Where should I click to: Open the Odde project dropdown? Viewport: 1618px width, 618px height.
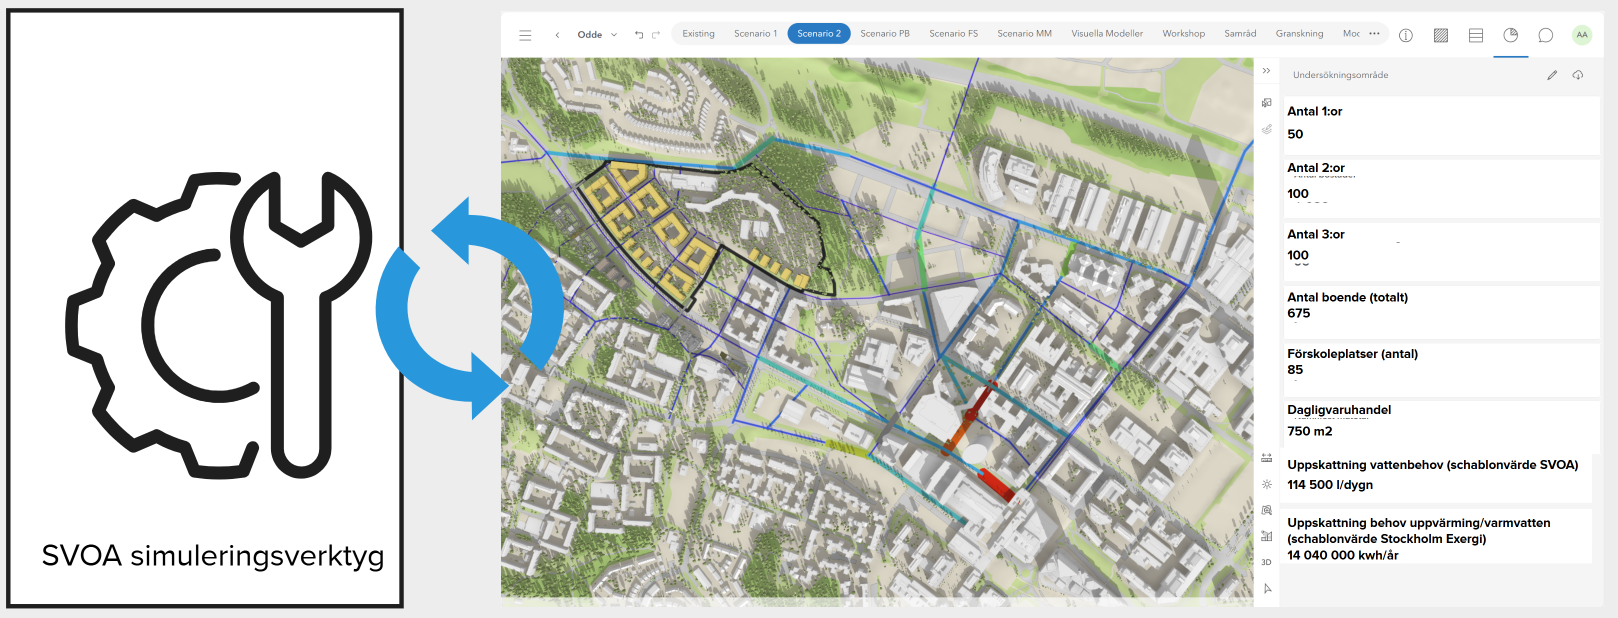597,35
